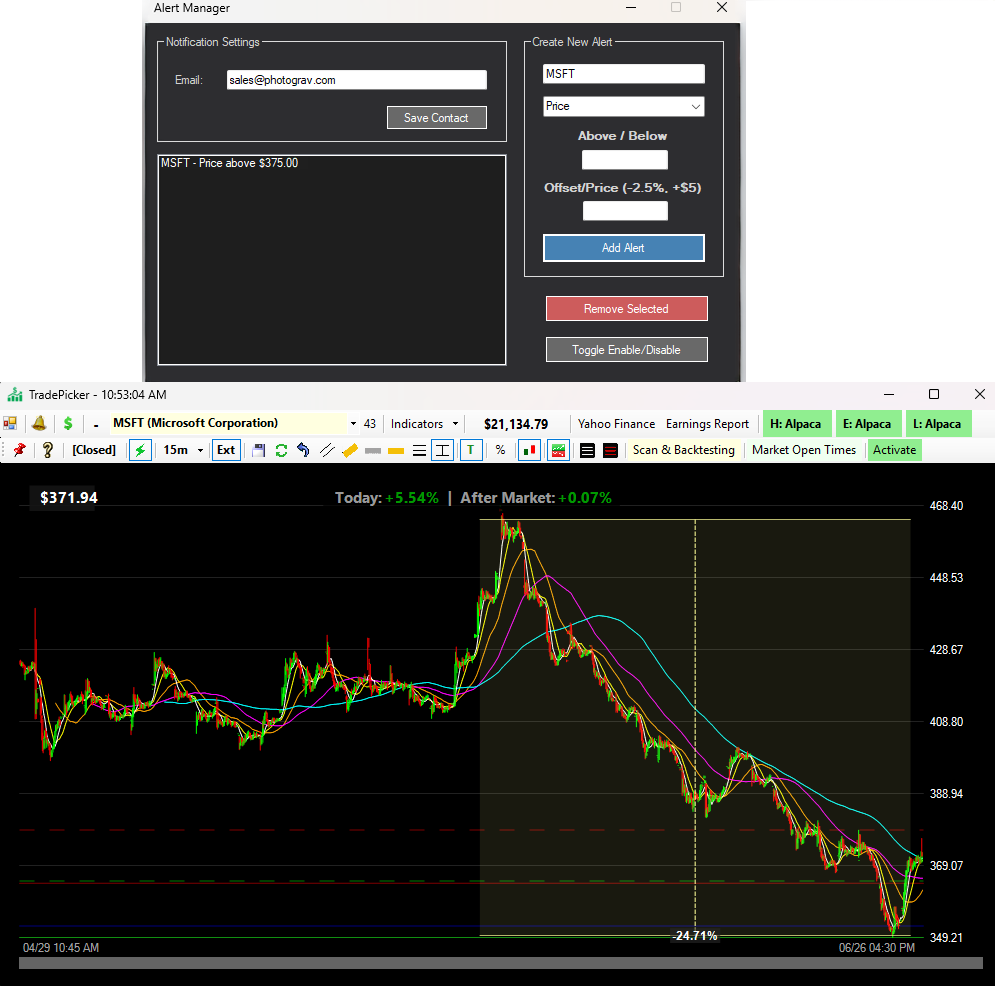Click the Email input field
Viewport: 995px width, 986px height.
pos(357,80)
